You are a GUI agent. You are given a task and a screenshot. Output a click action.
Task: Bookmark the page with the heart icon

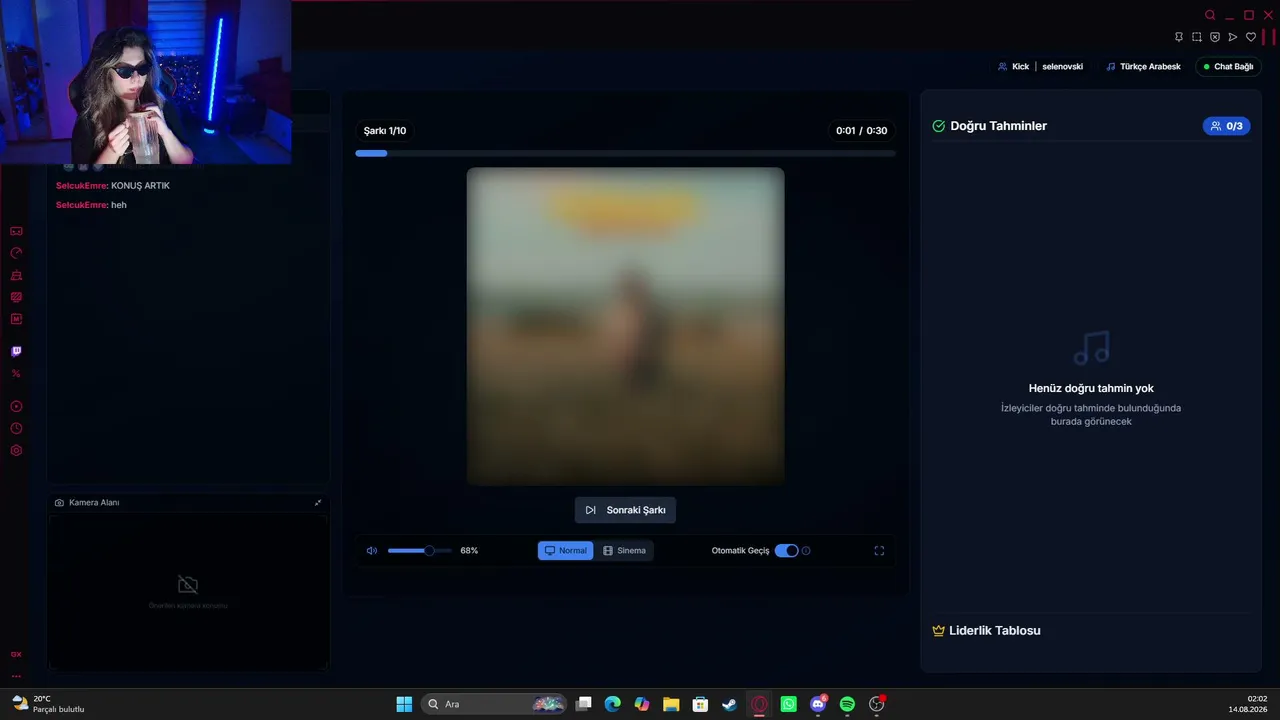pos(1251,37)
